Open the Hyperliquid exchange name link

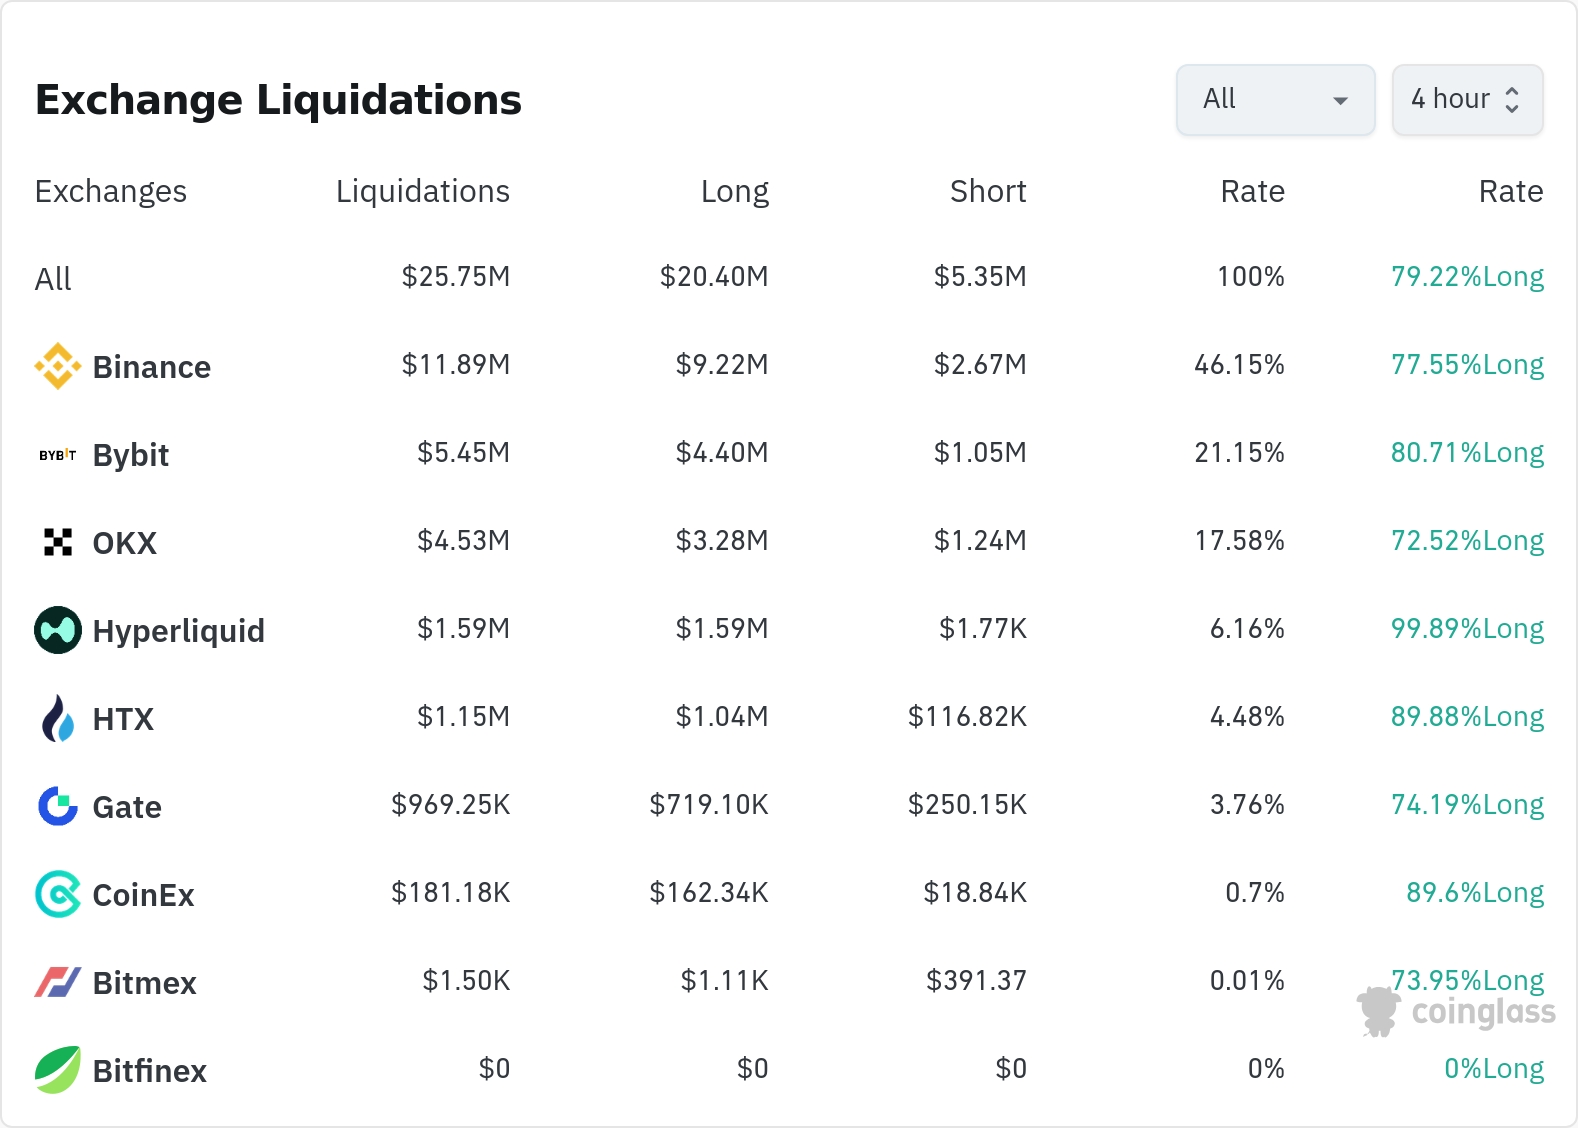178,631
